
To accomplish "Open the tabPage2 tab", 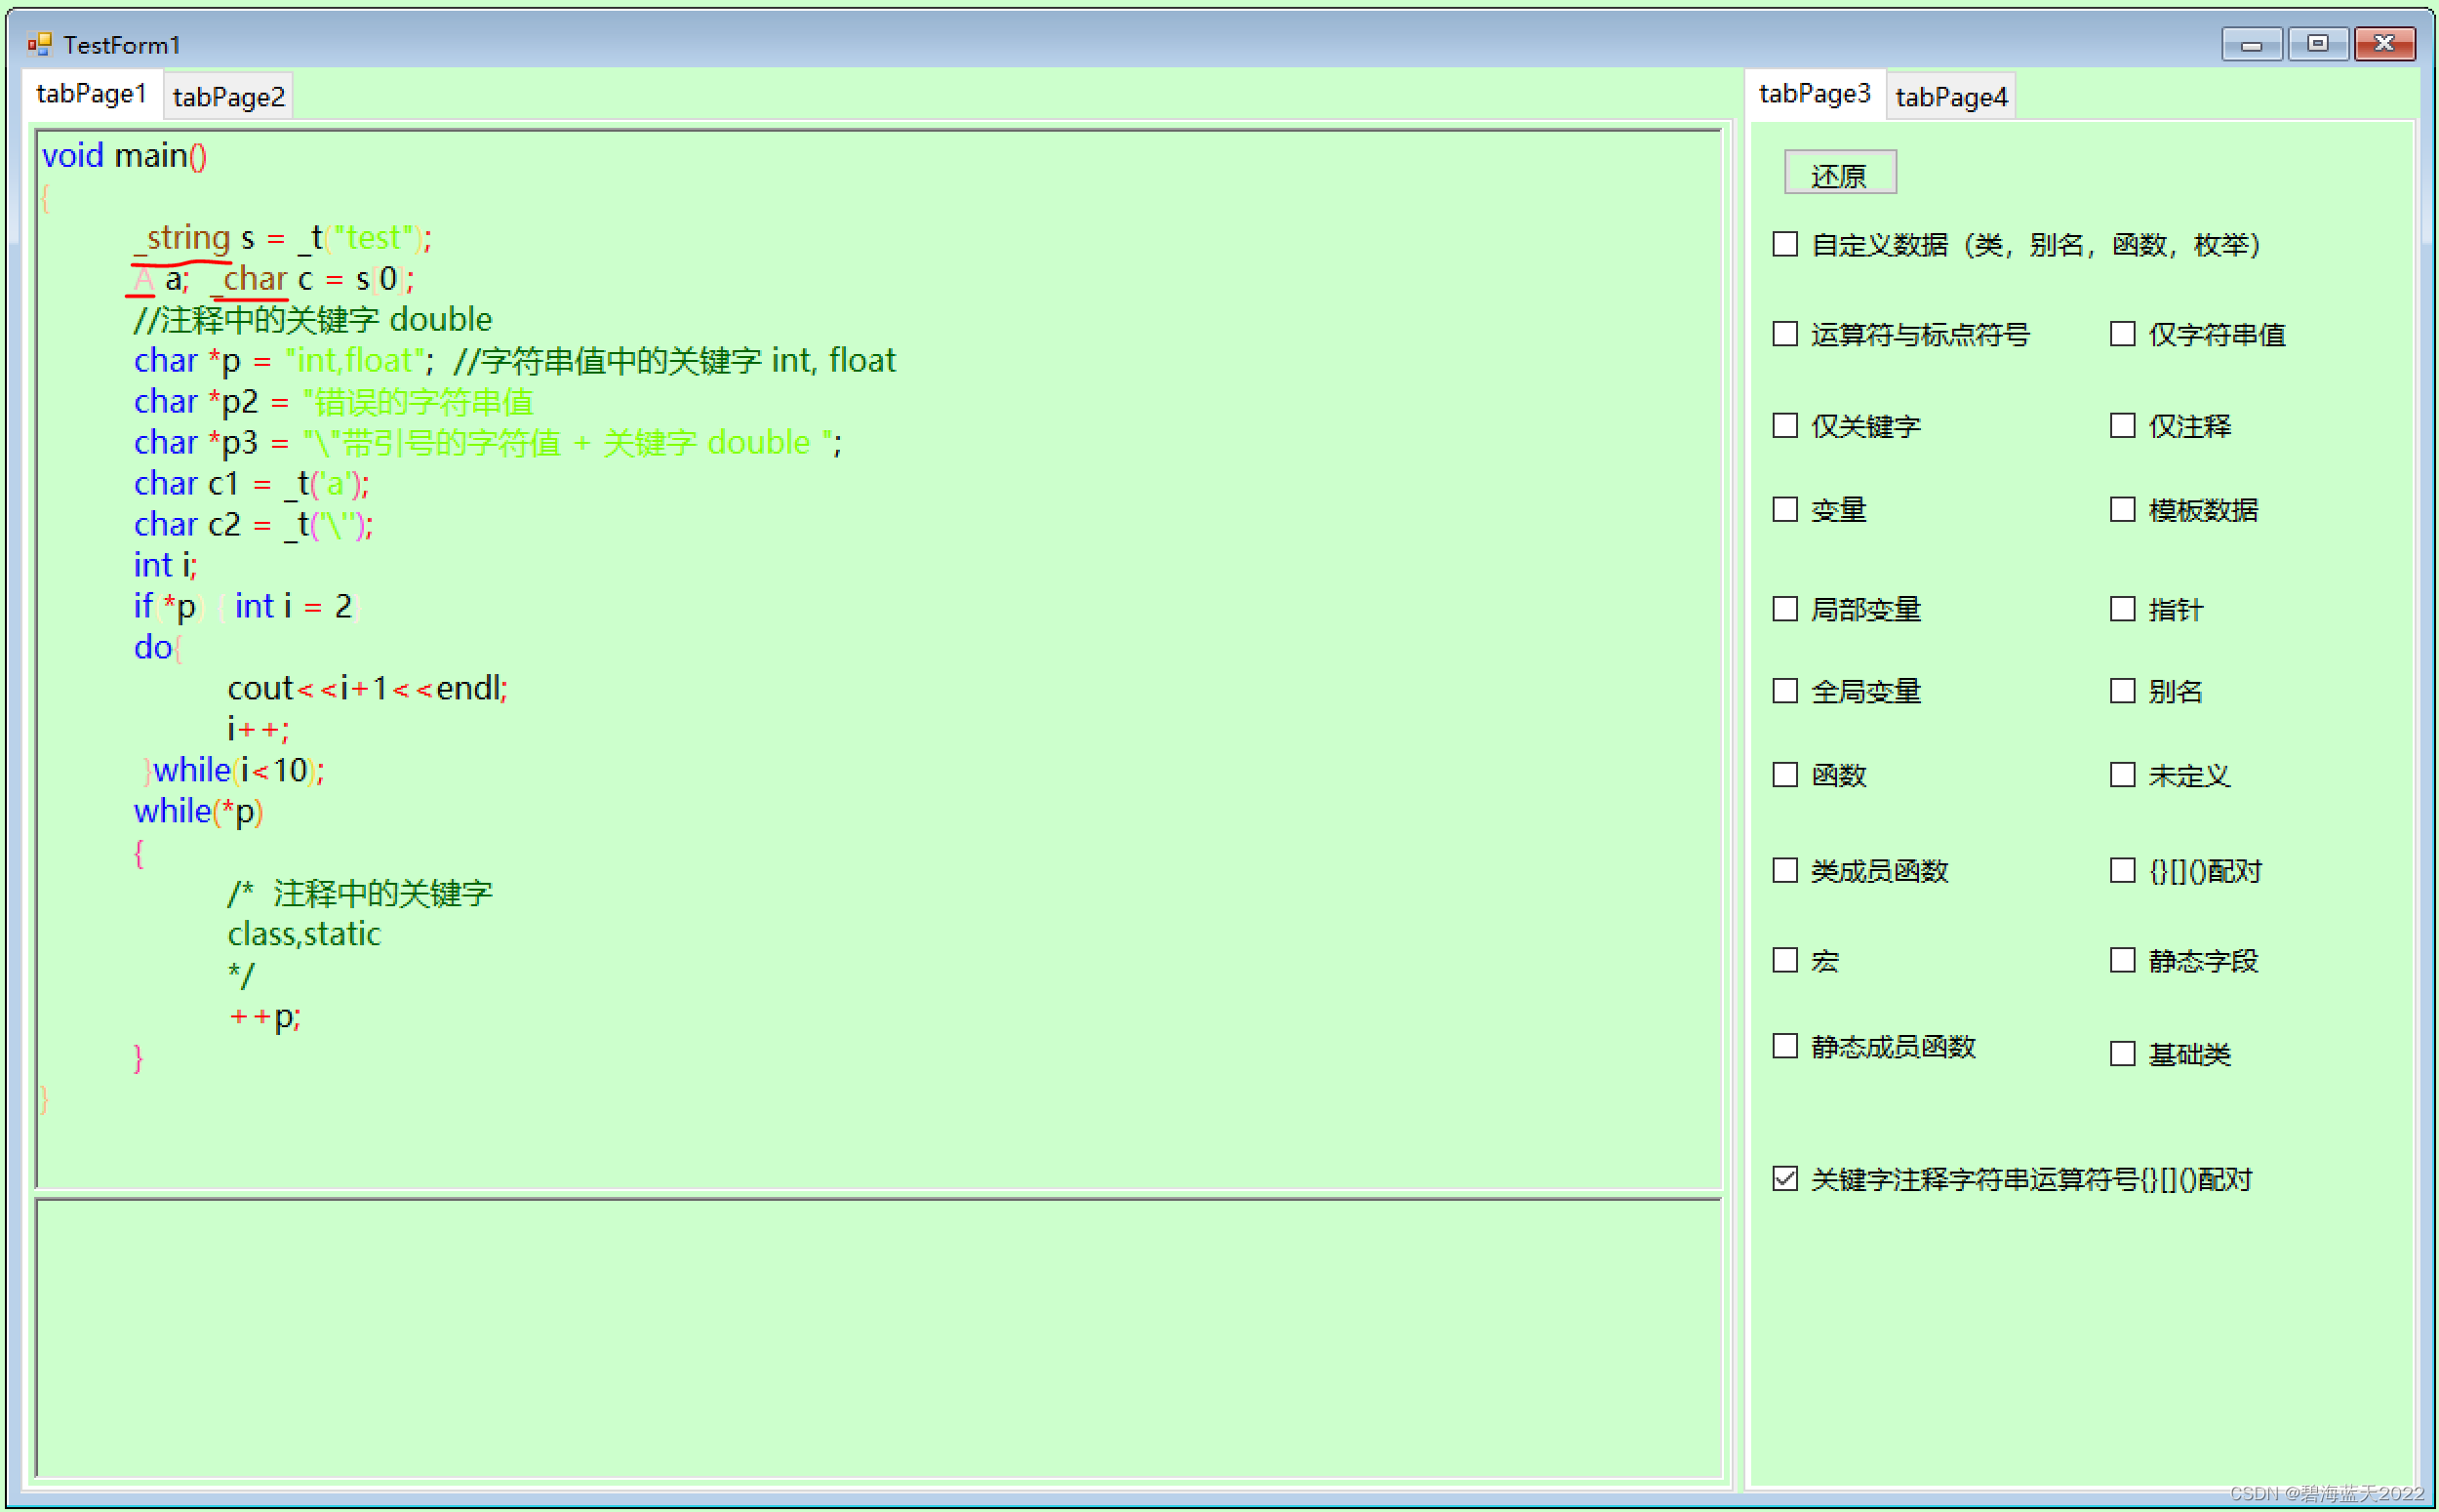I will point(228,97).
